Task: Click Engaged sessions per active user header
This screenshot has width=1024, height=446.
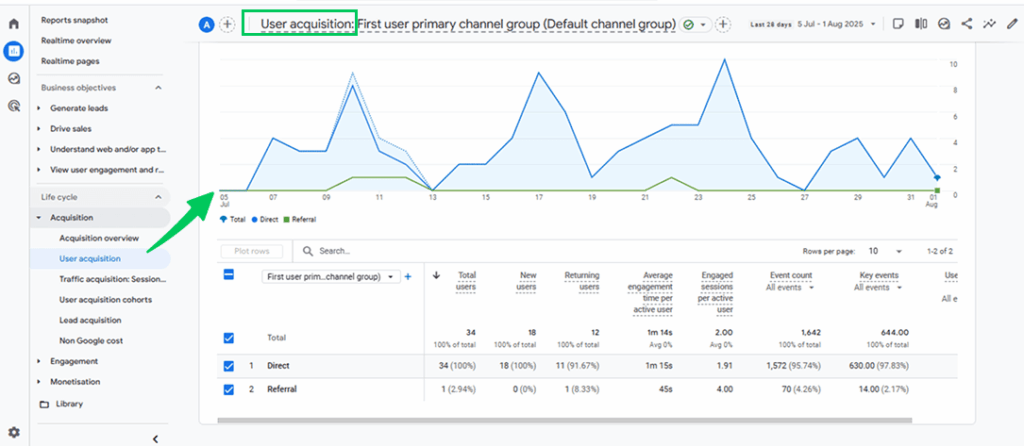Action: coord(716,293)
